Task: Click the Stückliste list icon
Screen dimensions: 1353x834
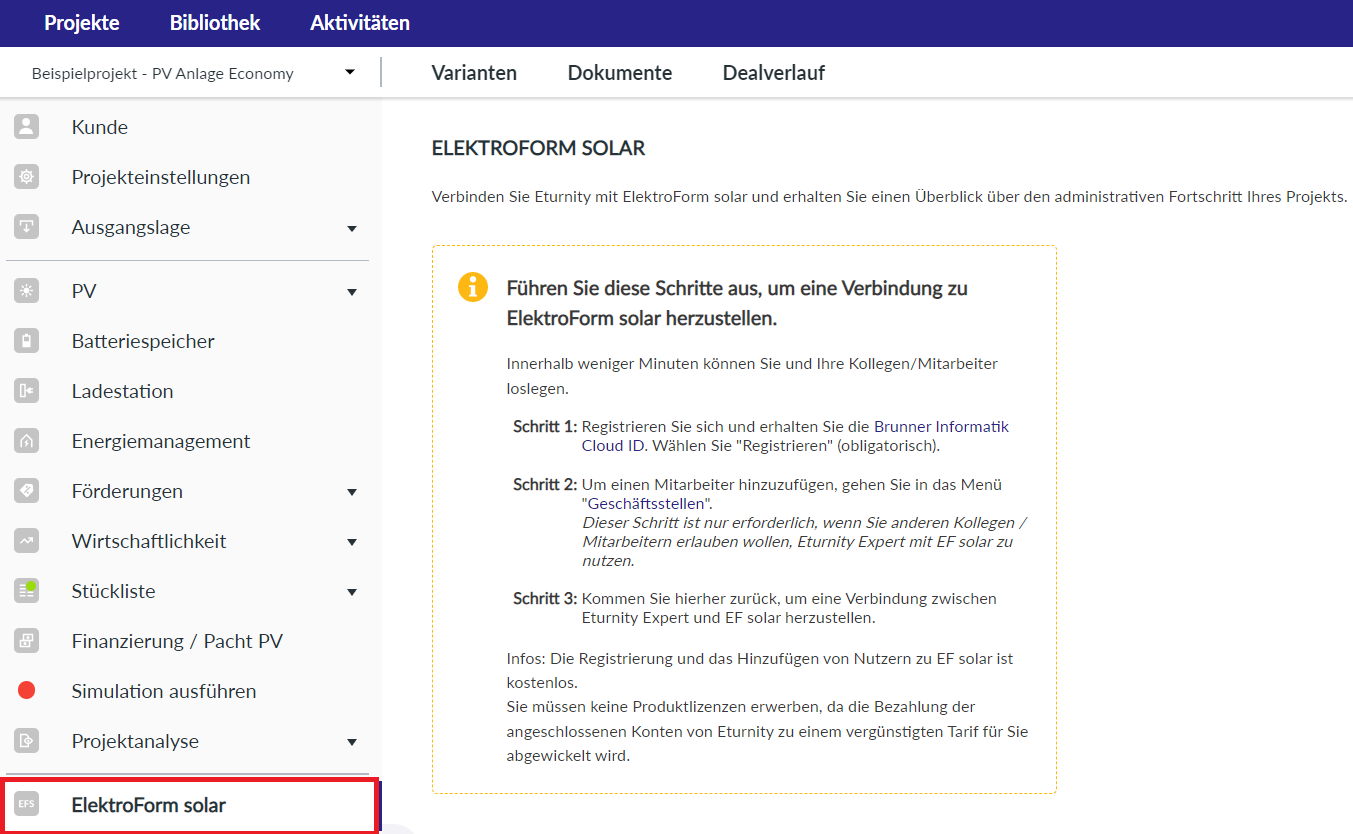Action: pos(26,591)
